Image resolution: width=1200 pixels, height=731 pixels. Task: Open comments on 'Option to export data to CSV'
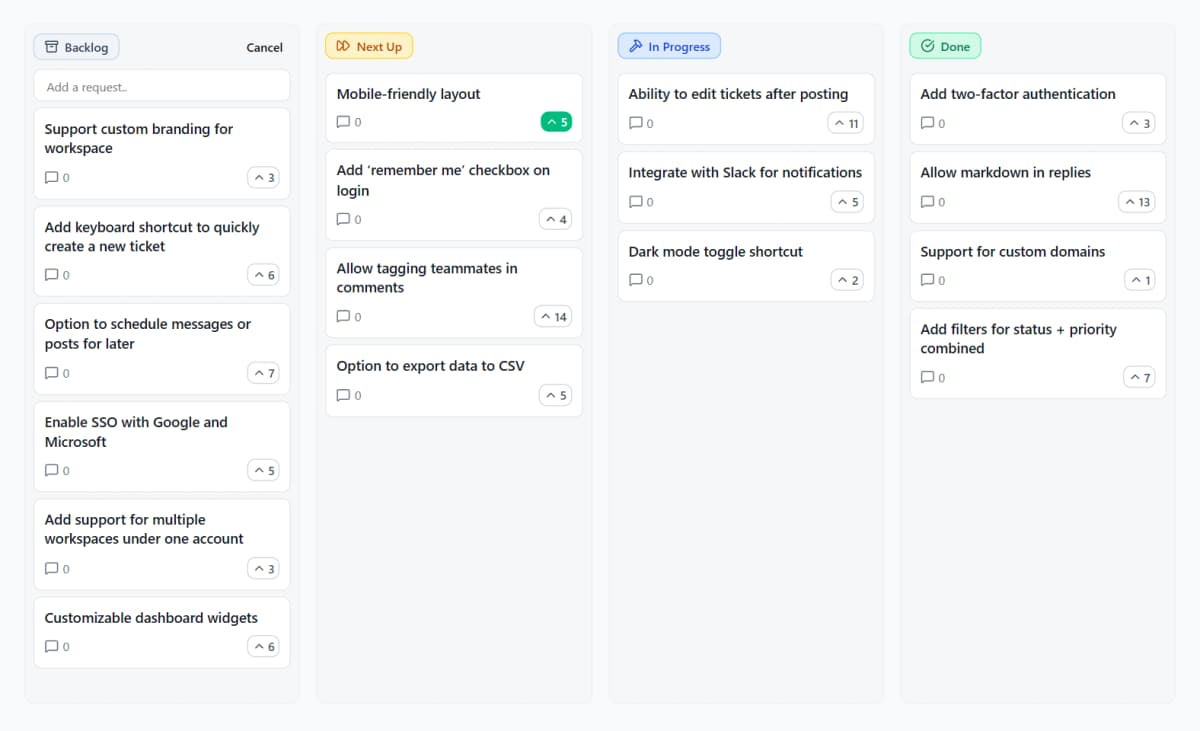click(x=341, y=395)
